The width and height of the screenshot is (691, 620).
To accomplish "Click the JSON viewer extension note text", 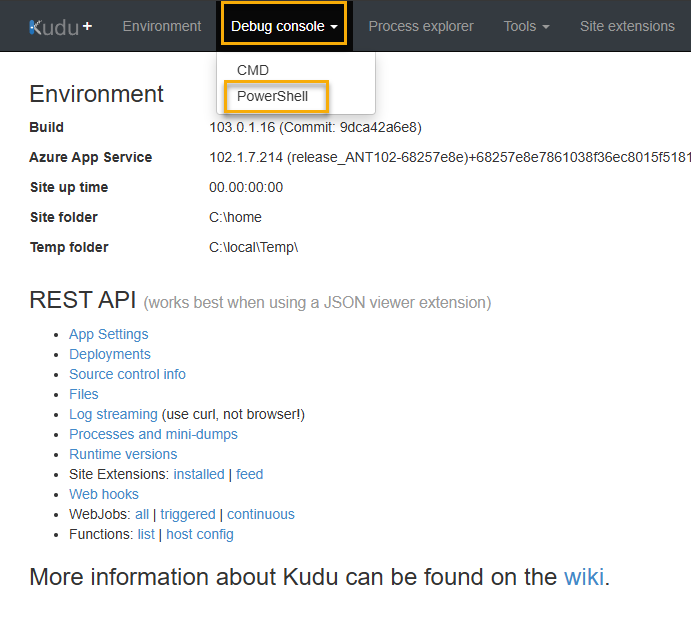I will 317,303.
